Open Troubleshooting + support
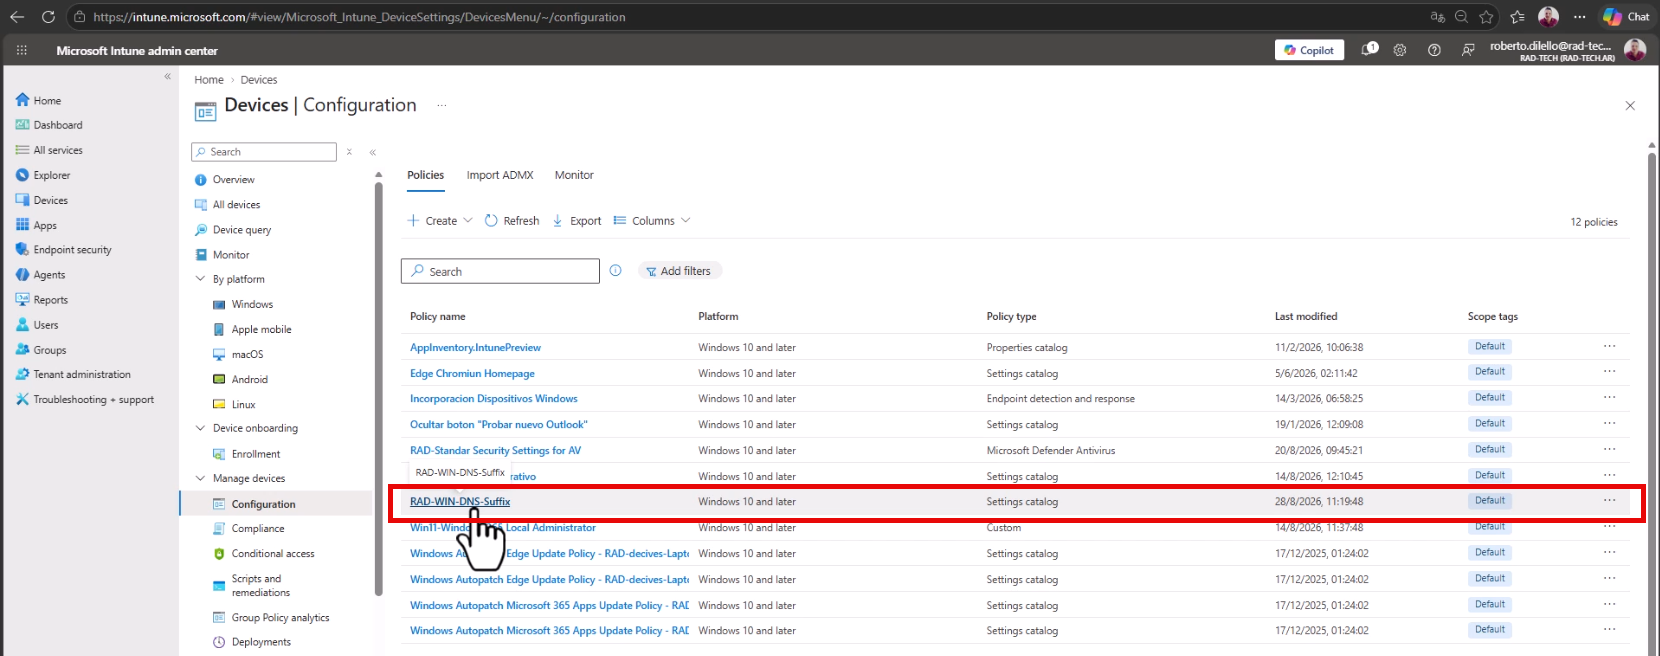The width and height of the screenshot is (1660, 656). [84, 399]
